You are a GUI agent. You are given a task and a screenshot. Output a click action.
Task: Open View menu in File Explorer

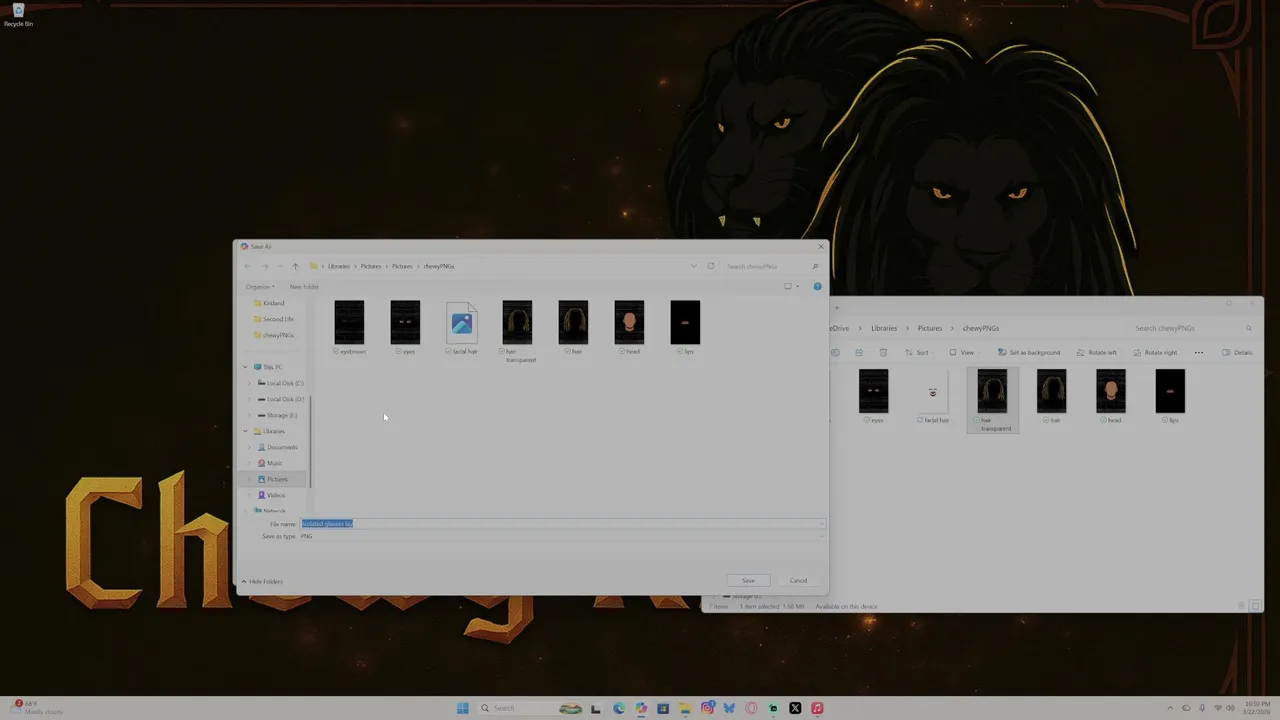[x=962, y=352]
